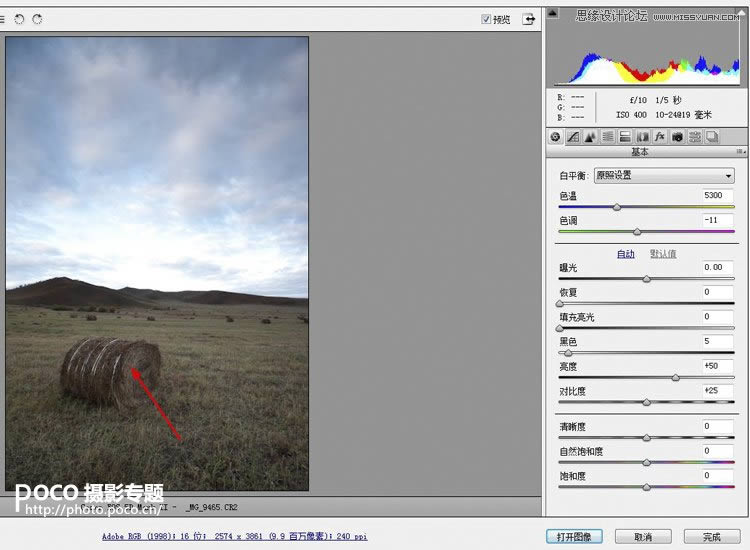750x550 pixels.
Task: Click the 打开图像 open image button
Action: click(575, 537)
